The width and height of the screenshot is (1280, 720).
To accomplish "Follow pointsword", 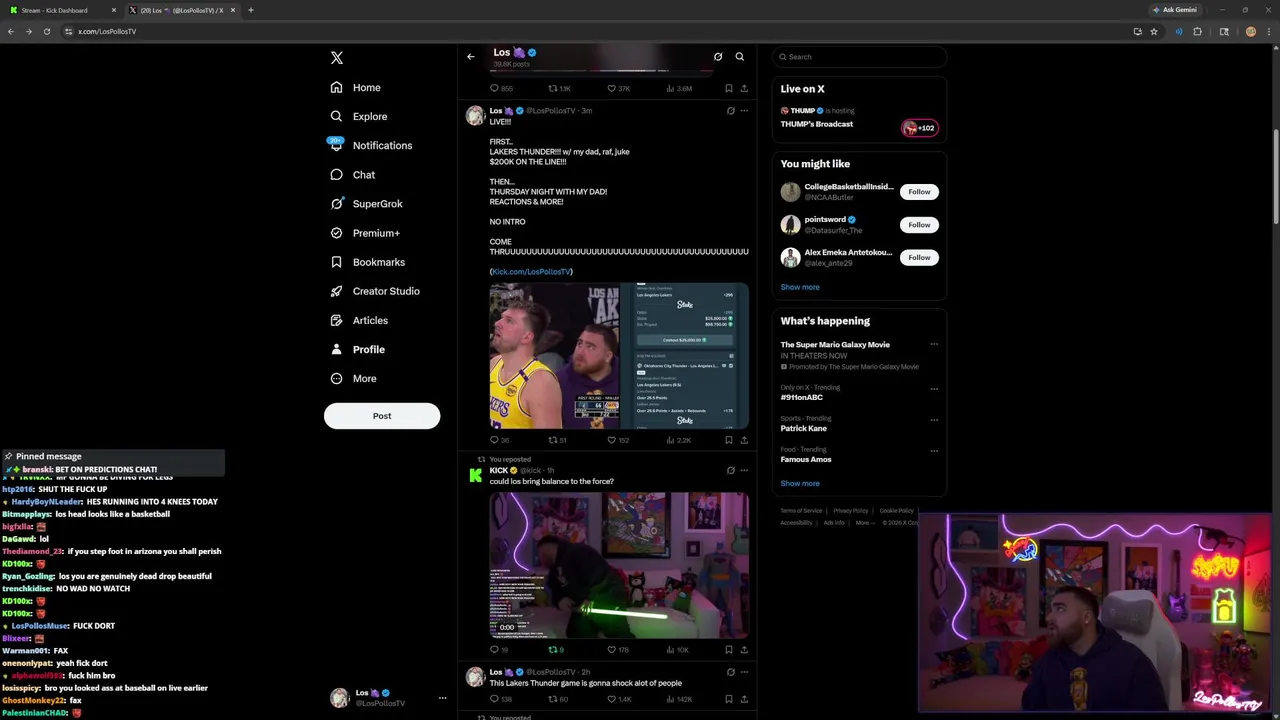I will pos(919,225).
